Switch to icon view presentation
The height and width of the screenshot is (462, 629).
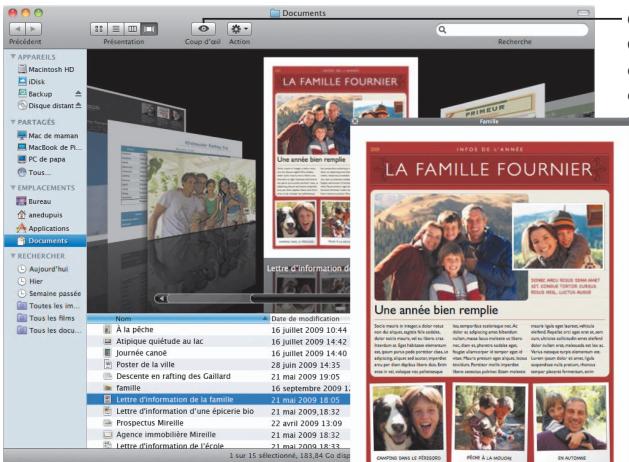(99, 29)
